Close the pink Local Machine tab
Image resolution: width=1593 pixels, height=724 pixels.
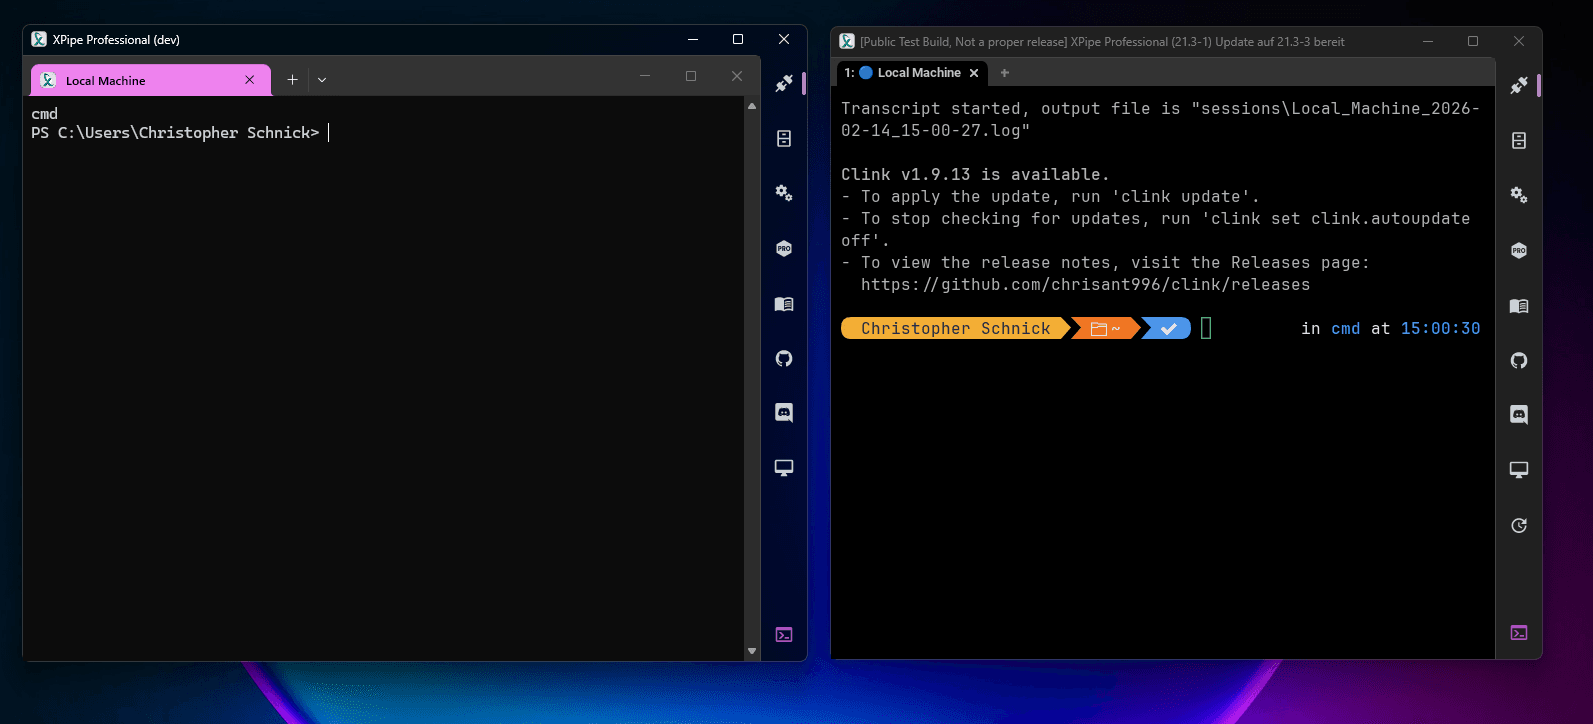[250, 80]
